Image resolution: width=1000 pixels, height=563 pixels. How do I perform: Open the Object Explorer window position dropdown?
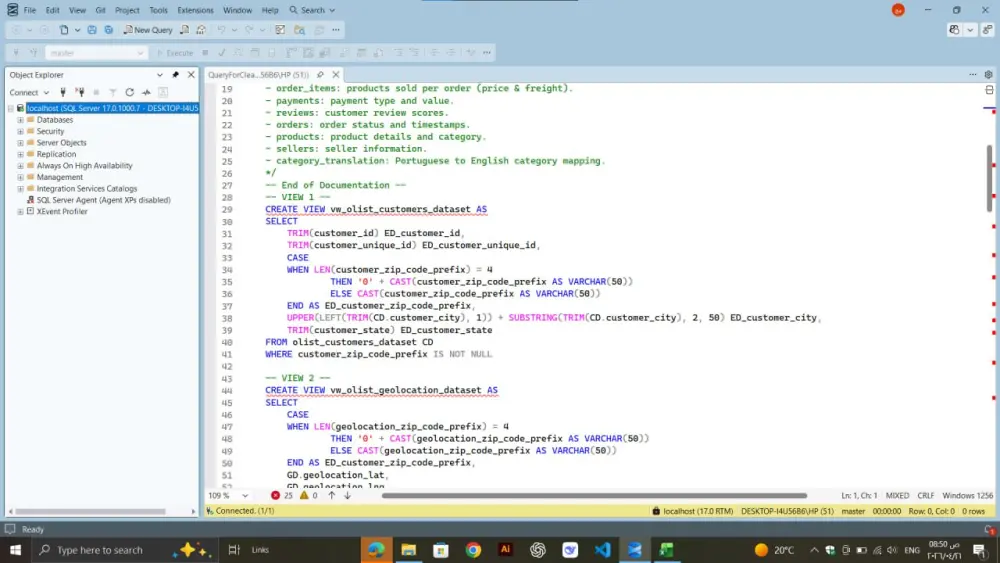click(159, 75)
